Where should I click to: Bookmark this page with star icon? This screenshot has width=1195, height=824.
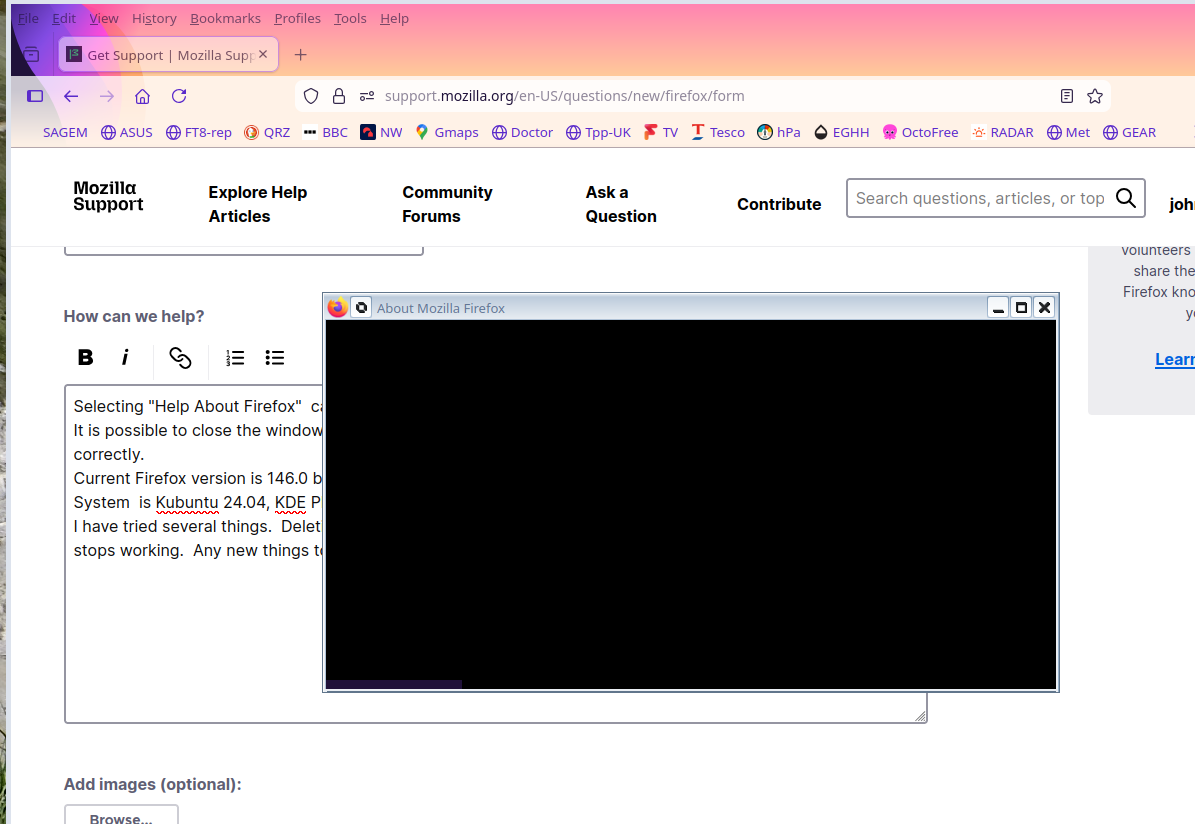[1095, 96]
